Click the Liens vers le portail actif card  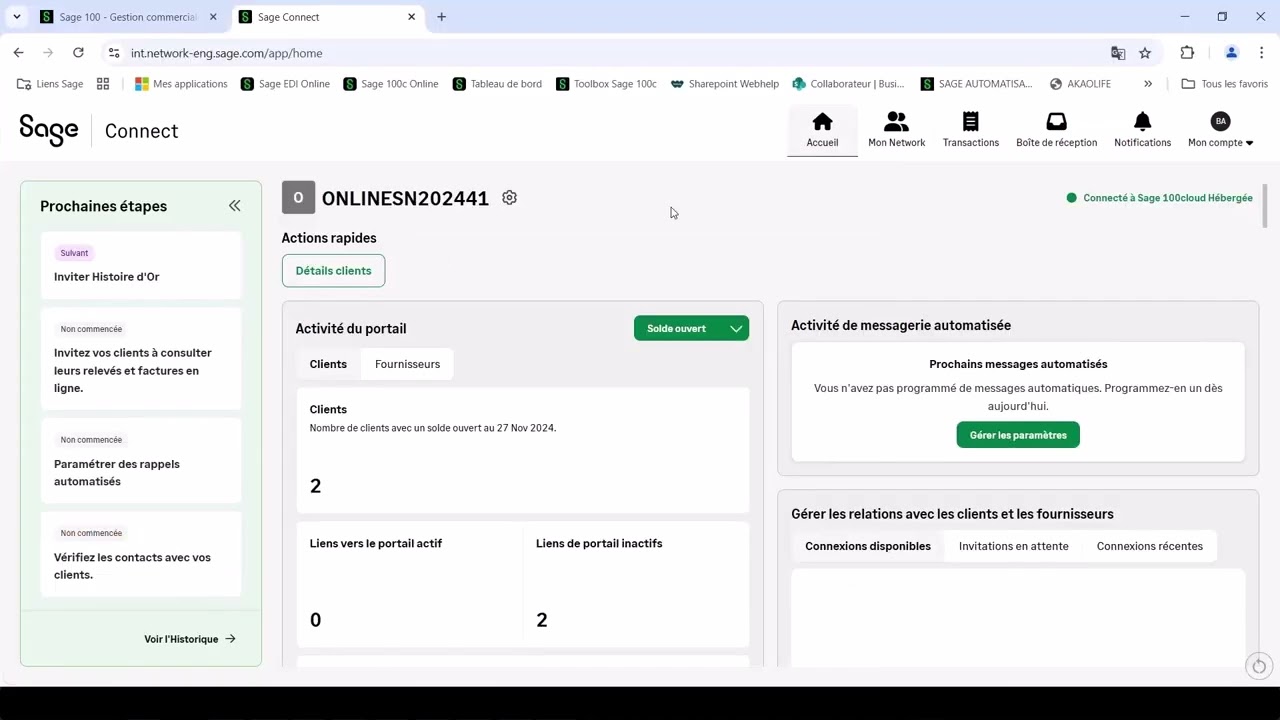(409, 585)
